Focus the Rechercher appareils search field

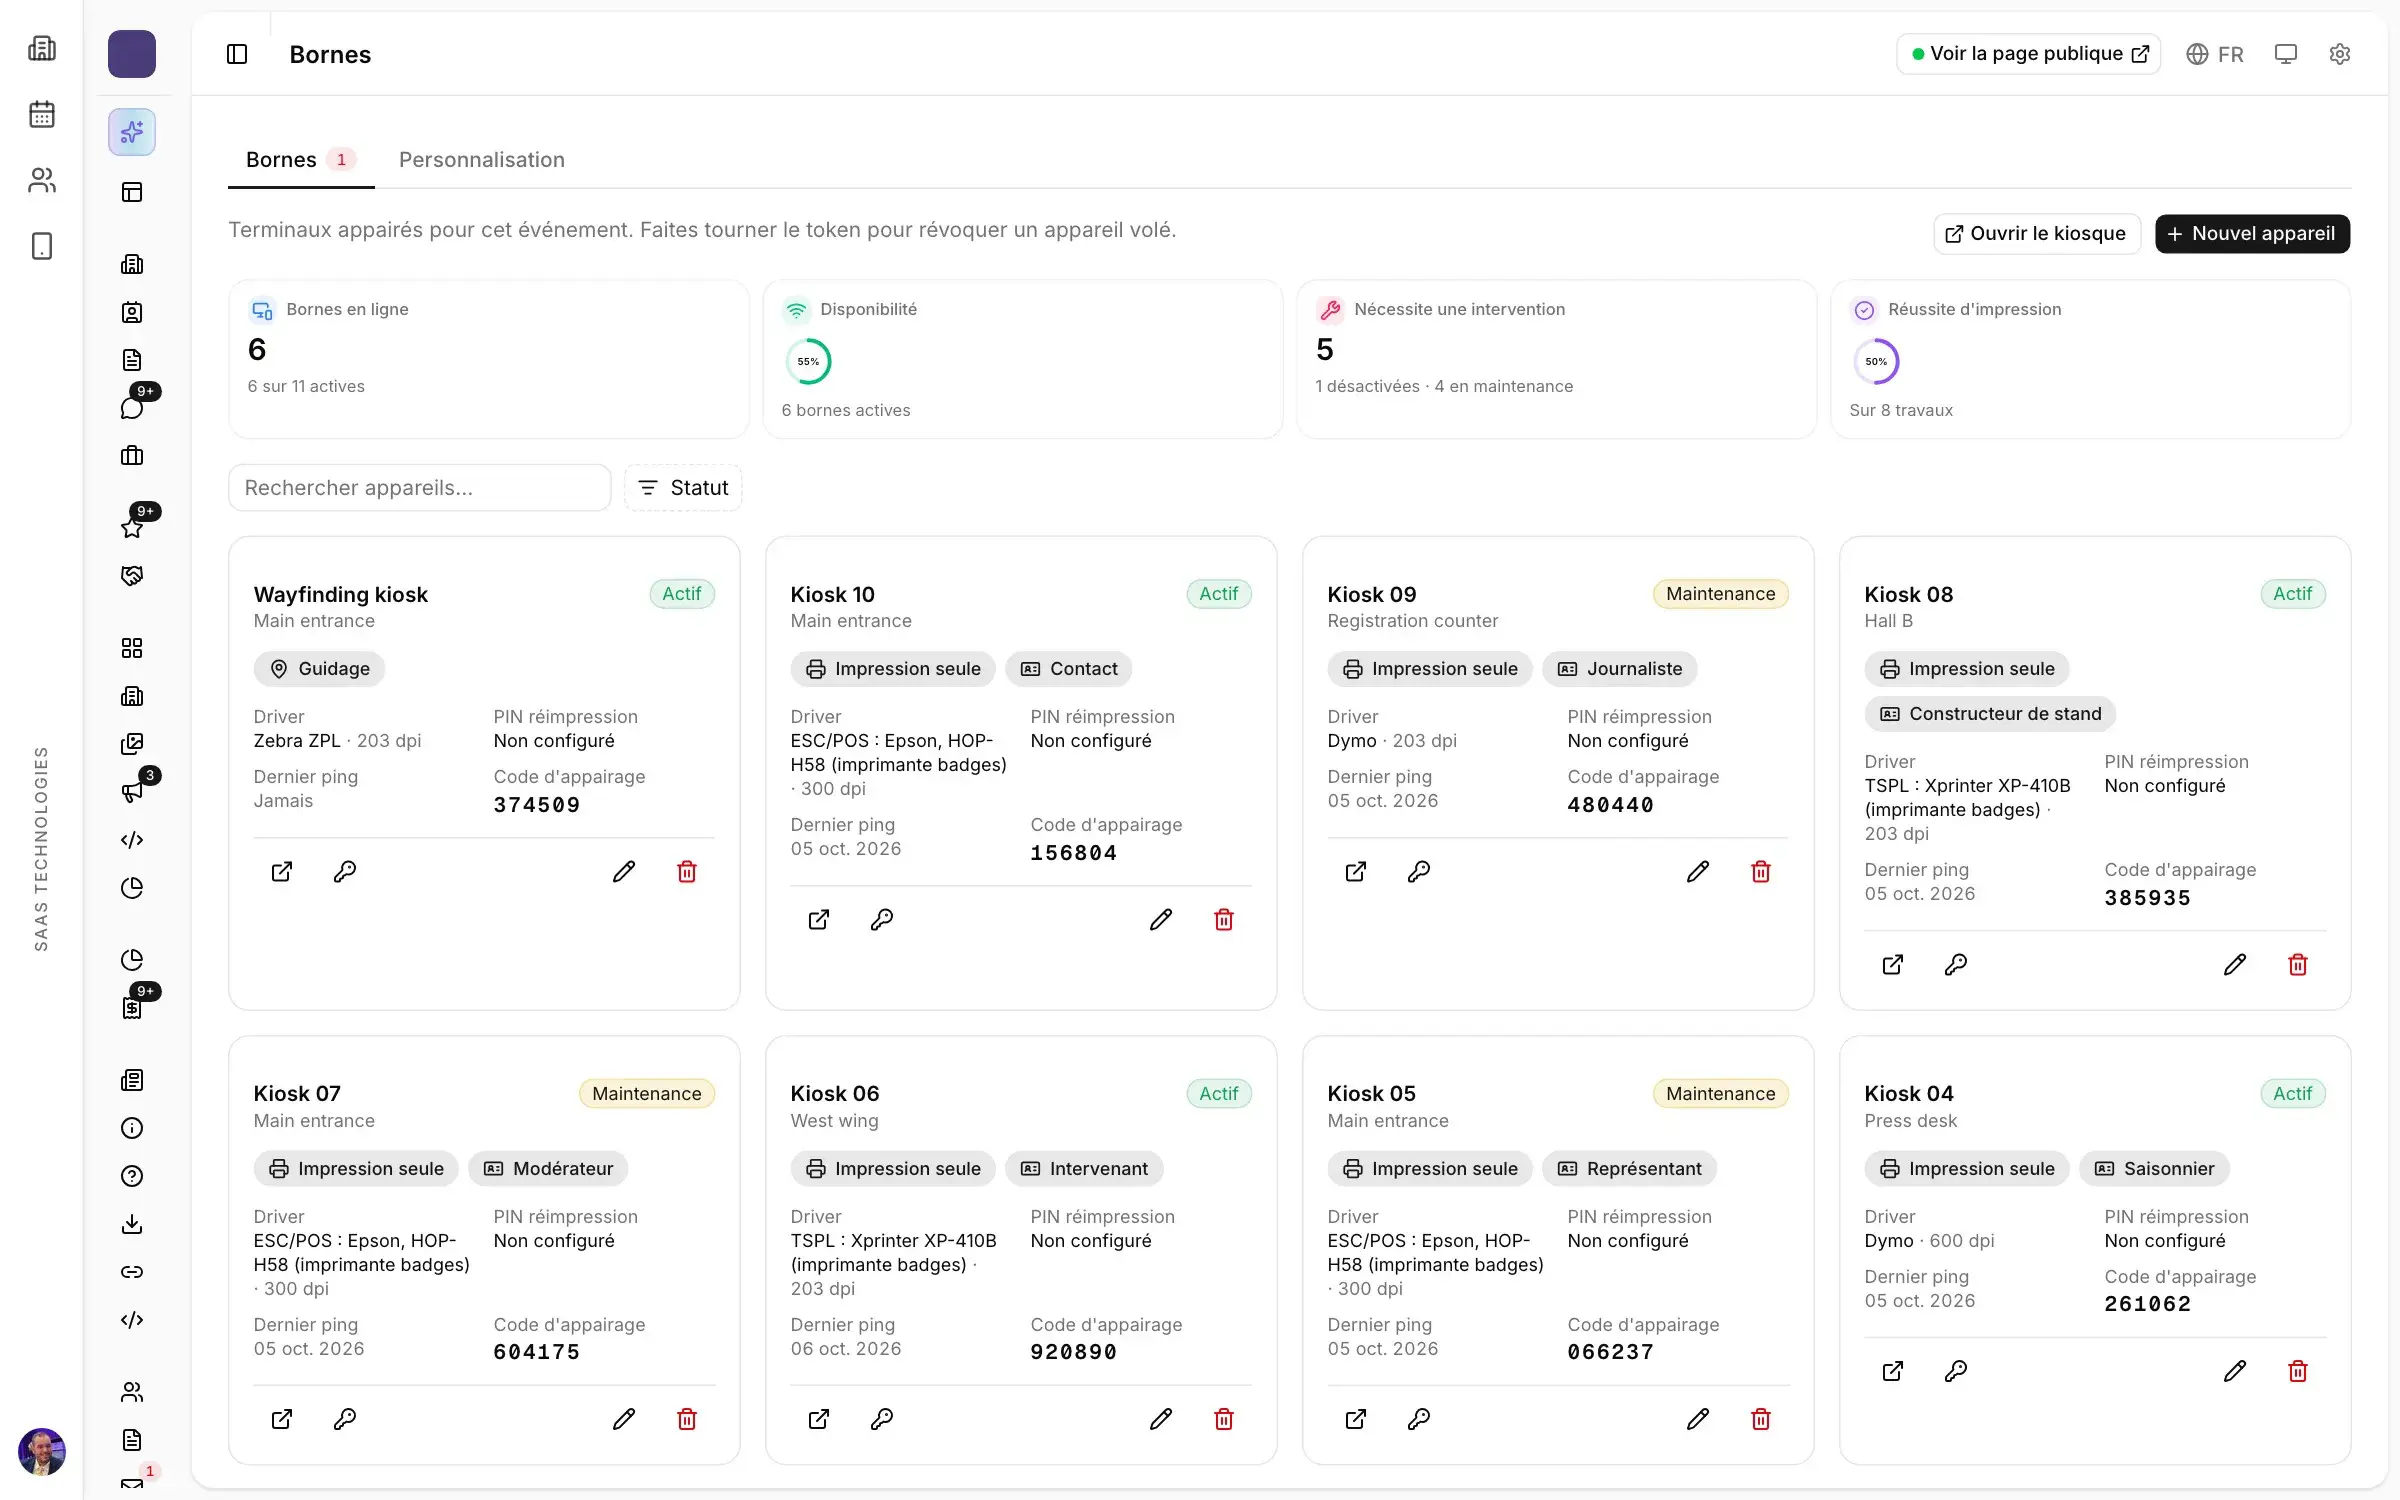pos(420,488)
